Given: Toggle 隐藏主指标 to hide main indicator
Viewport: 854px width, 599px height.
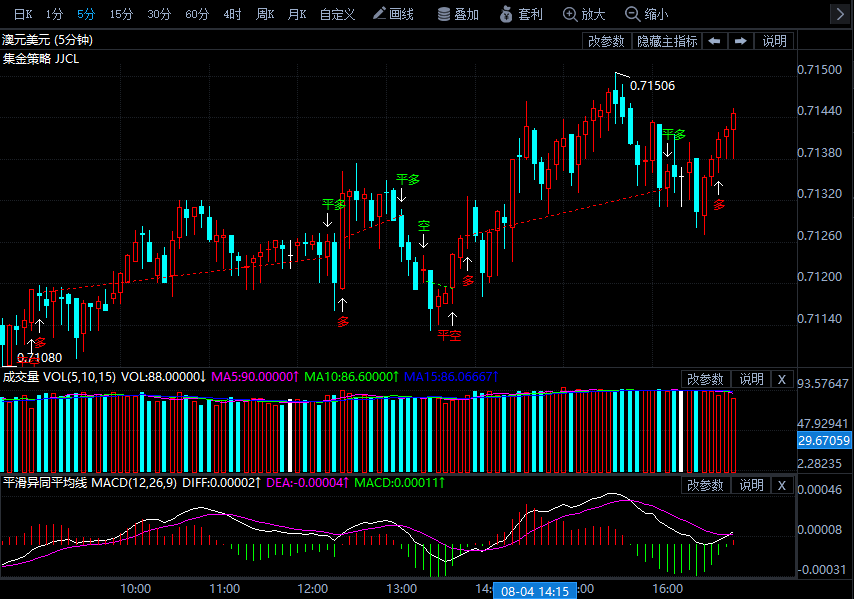Looking at the screenshot, I should (667, 41).
